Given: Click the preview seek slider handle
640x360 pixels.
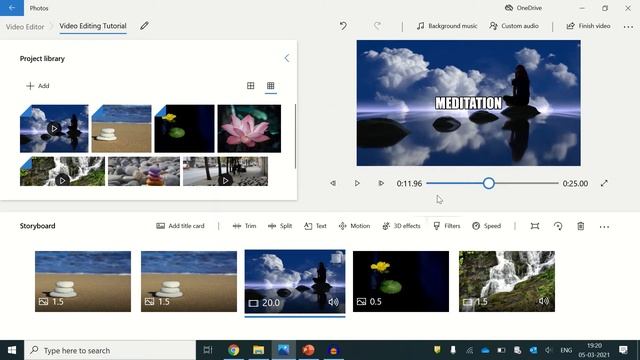Looking at the screenshot, I should 489,183.
